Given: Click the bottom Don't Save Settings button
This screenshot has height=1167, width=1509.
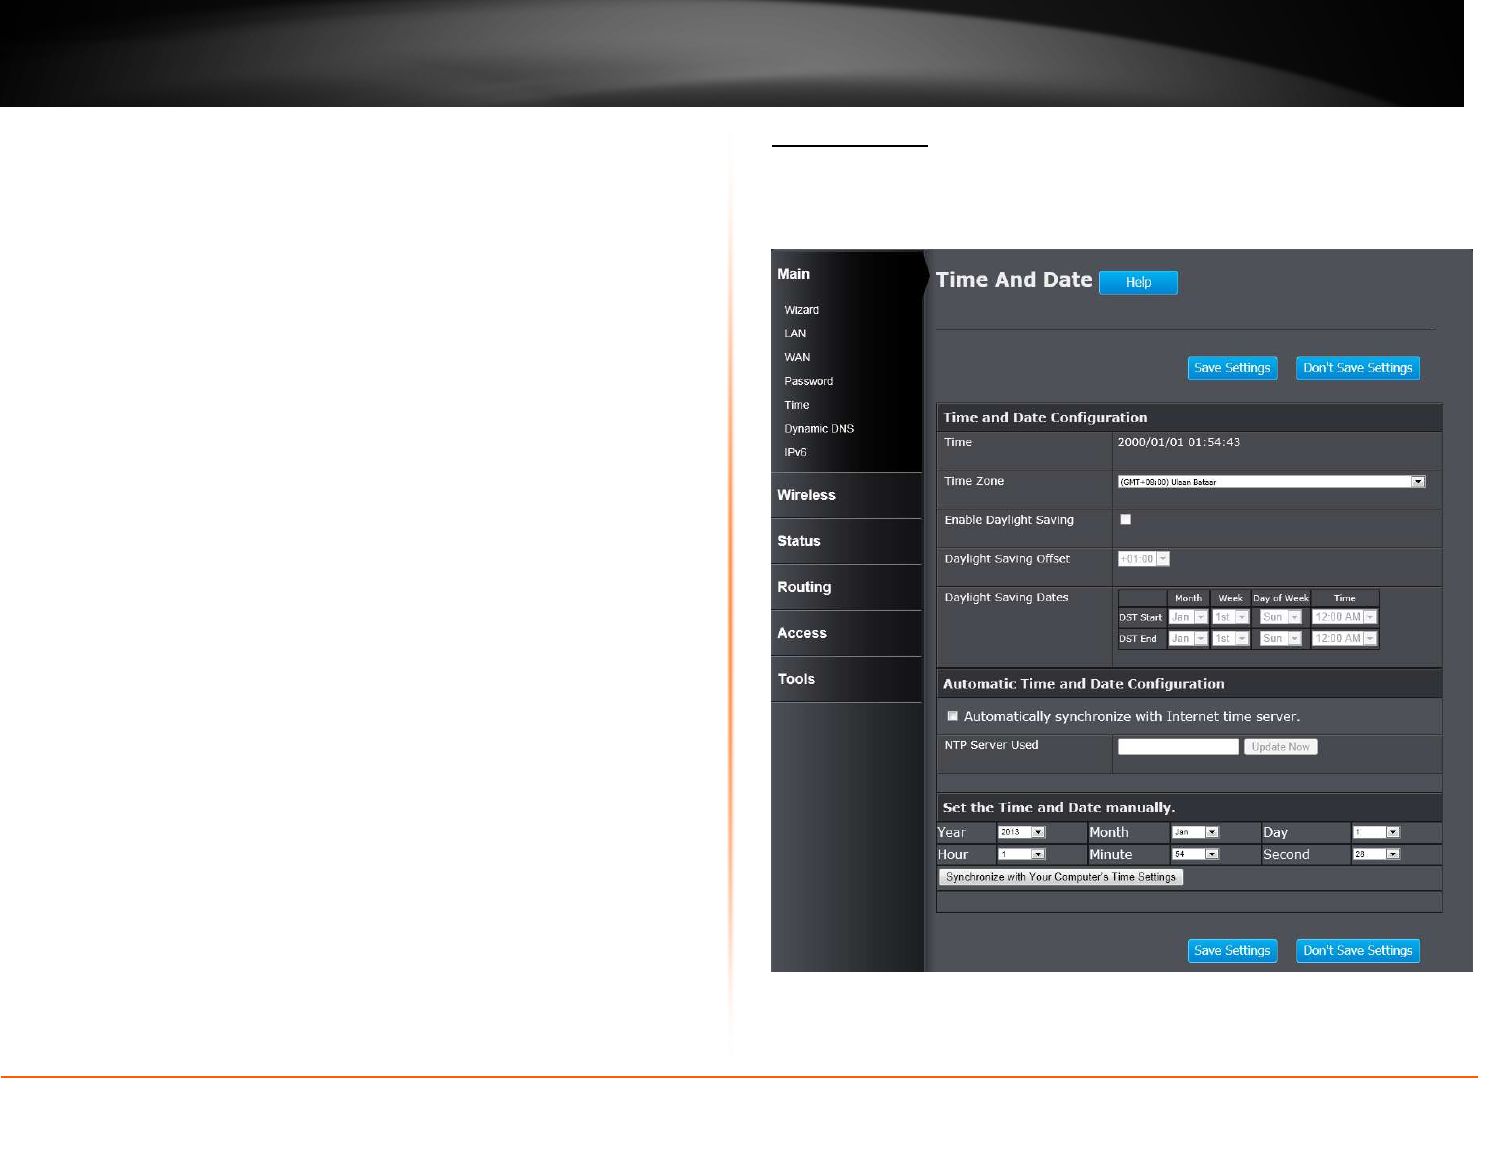Looking at the screenshot, I should [1357, 951].
